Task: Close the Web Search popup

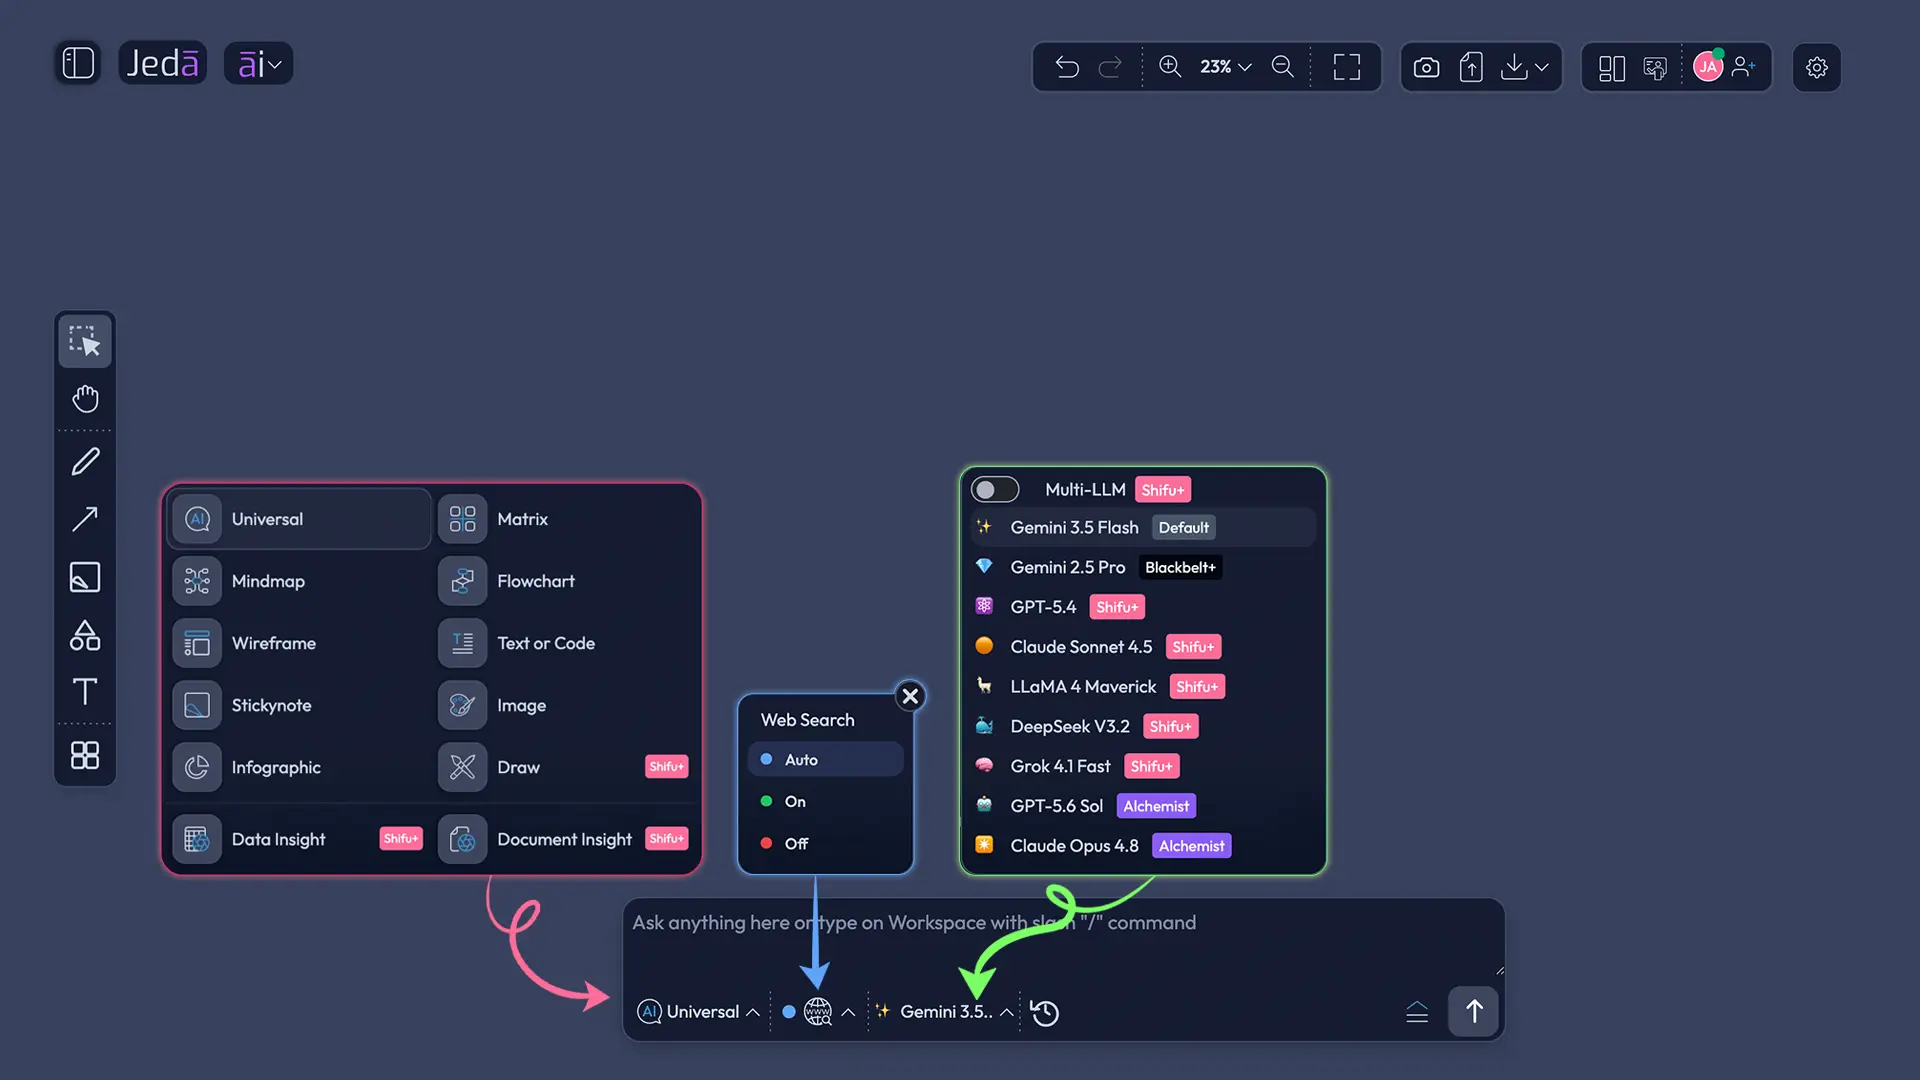Action: [x=910, y=696]
